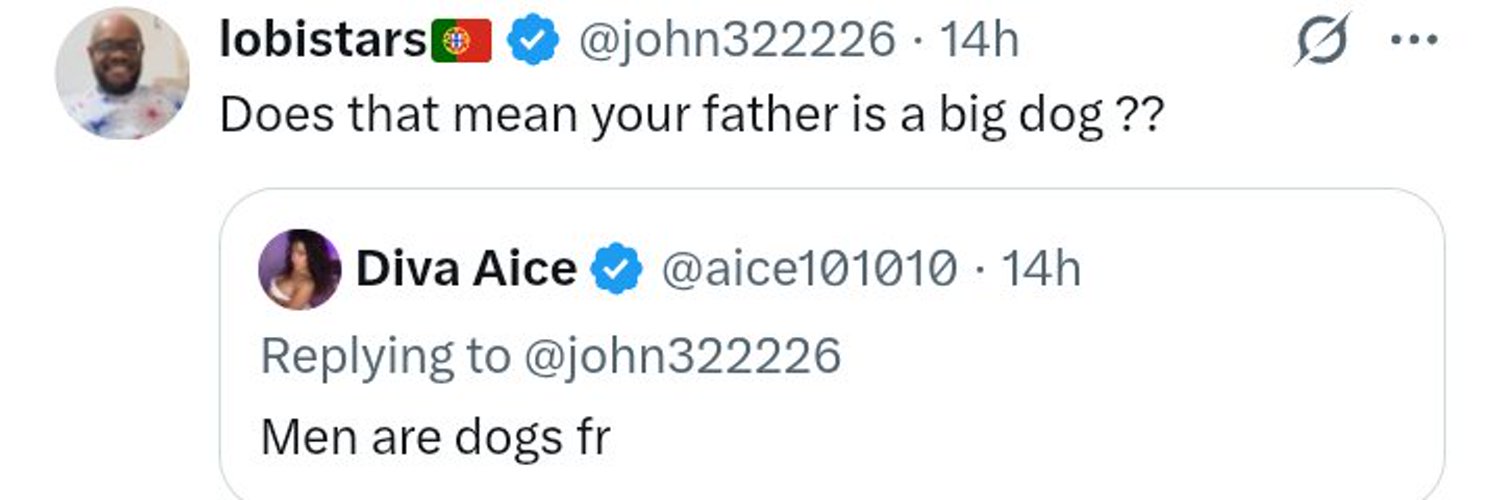Click the Portugal flag emoji
1500x500 pixels.
[x=461, y=41]
